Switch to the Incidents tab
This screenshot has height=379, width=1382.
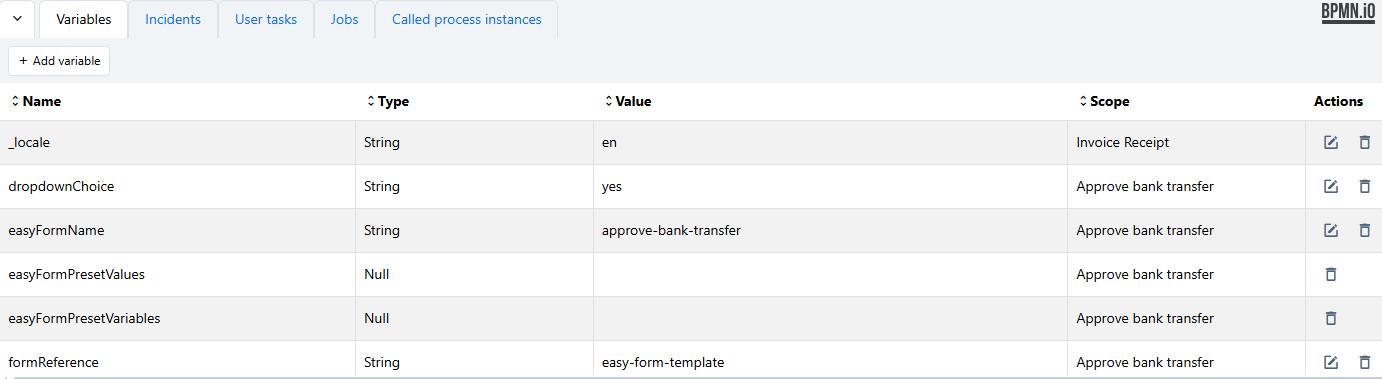tap(173, 19)
